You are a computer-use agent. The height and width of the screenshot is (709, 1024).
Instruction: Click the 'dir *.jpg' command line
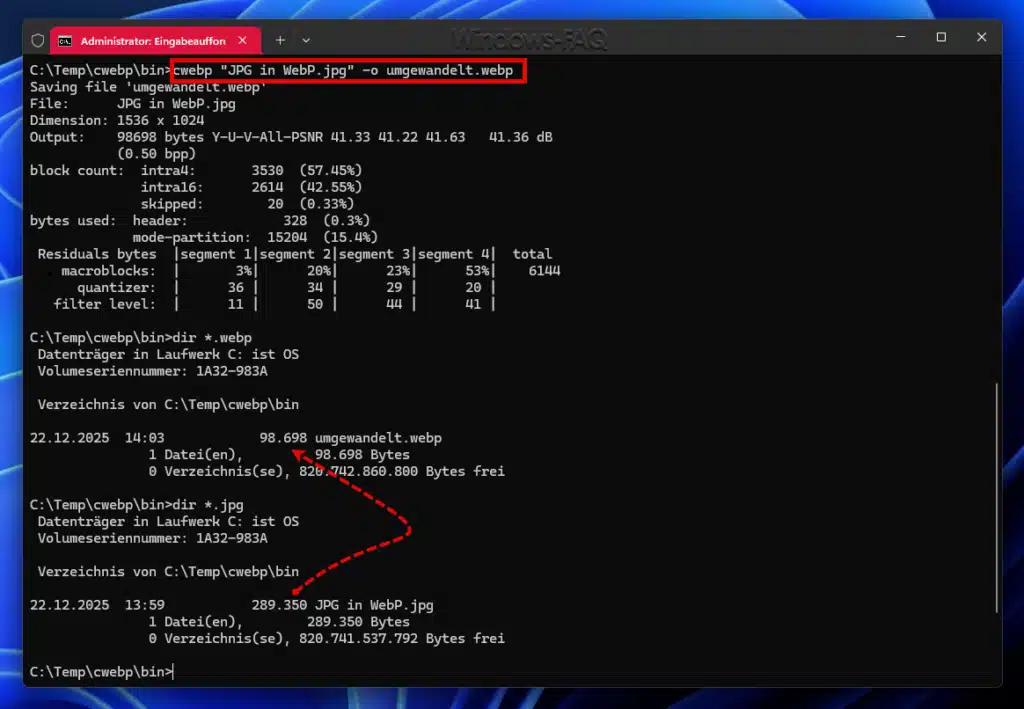(x=204, y=505)
